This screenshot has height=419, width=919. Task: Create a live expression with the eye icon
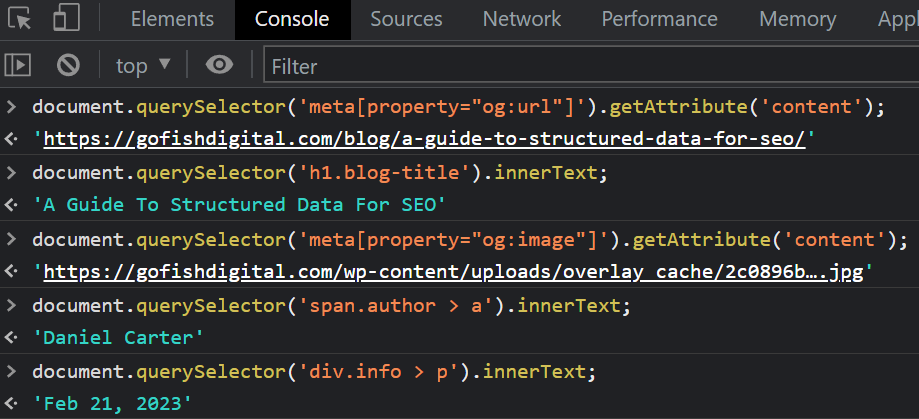[219, 64]
